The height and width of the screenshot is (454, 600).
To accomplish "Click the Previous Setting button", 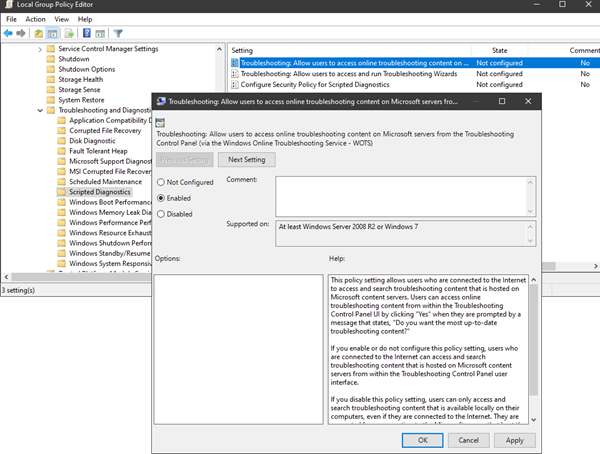I will (184, 160).
